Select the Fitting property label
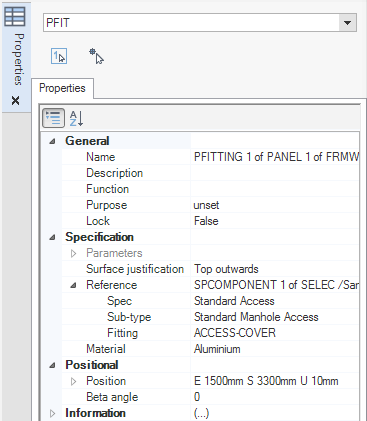 [x=122, y=333]
